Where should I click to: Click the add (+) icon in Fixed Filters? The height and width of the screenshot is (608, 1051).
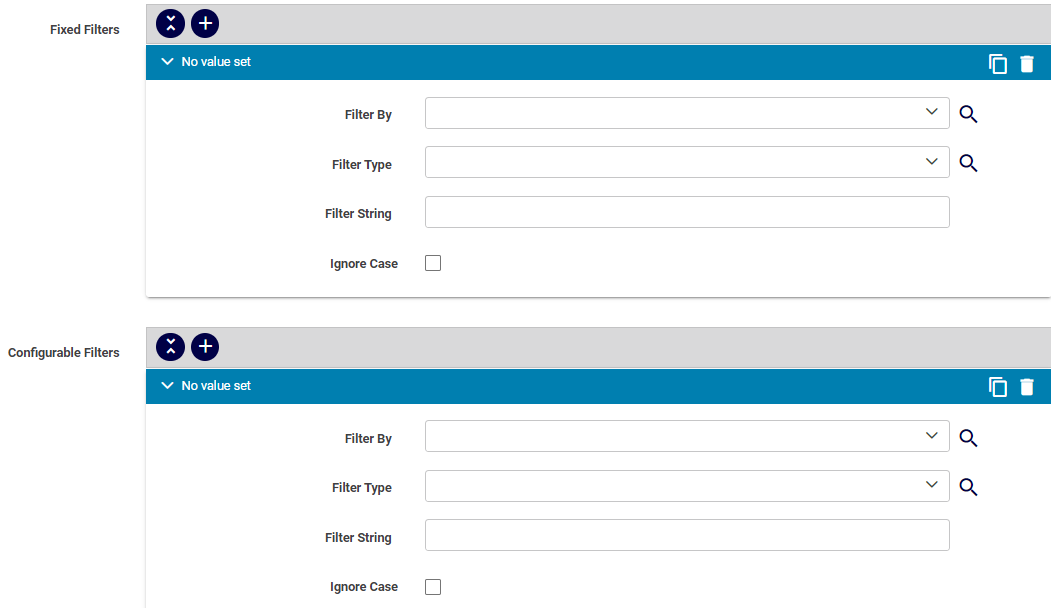(x=205, y=23)
